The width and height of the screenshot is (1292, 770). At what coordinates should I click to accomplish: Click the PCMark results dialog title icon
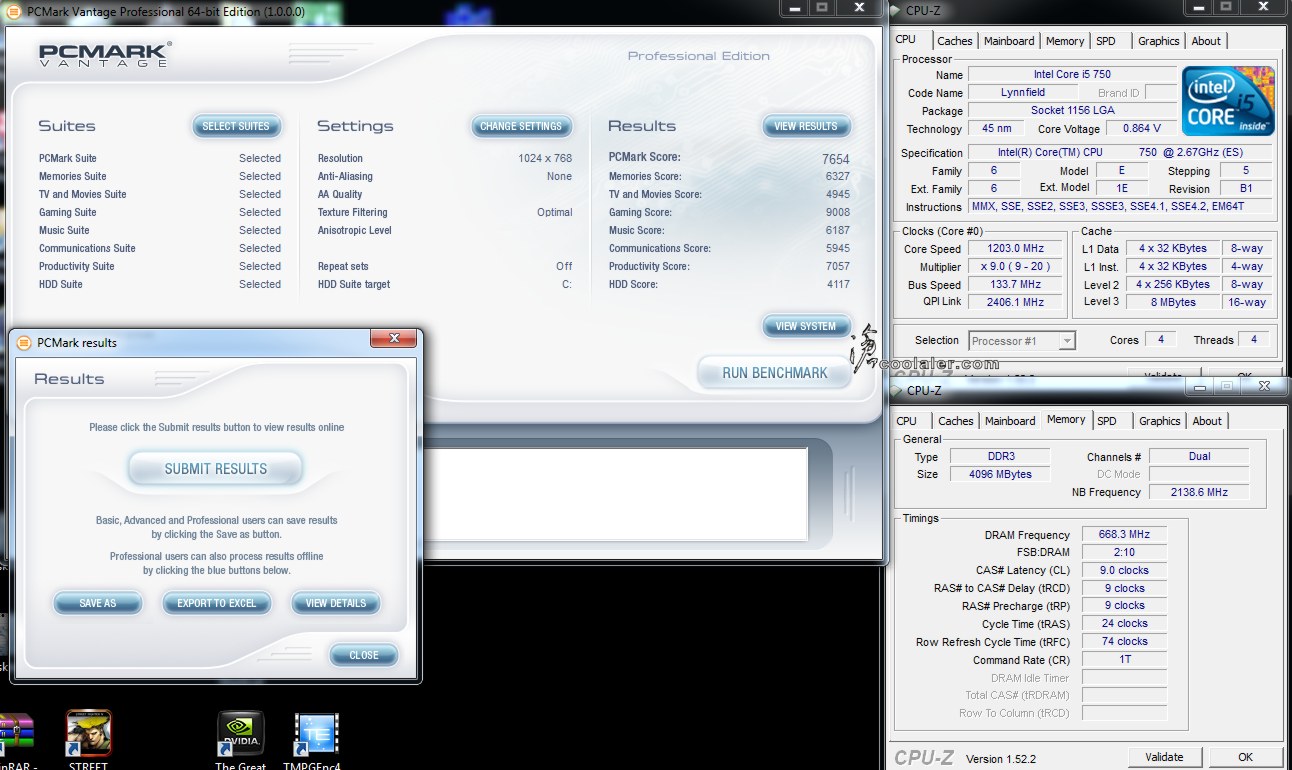coord(24,342)
